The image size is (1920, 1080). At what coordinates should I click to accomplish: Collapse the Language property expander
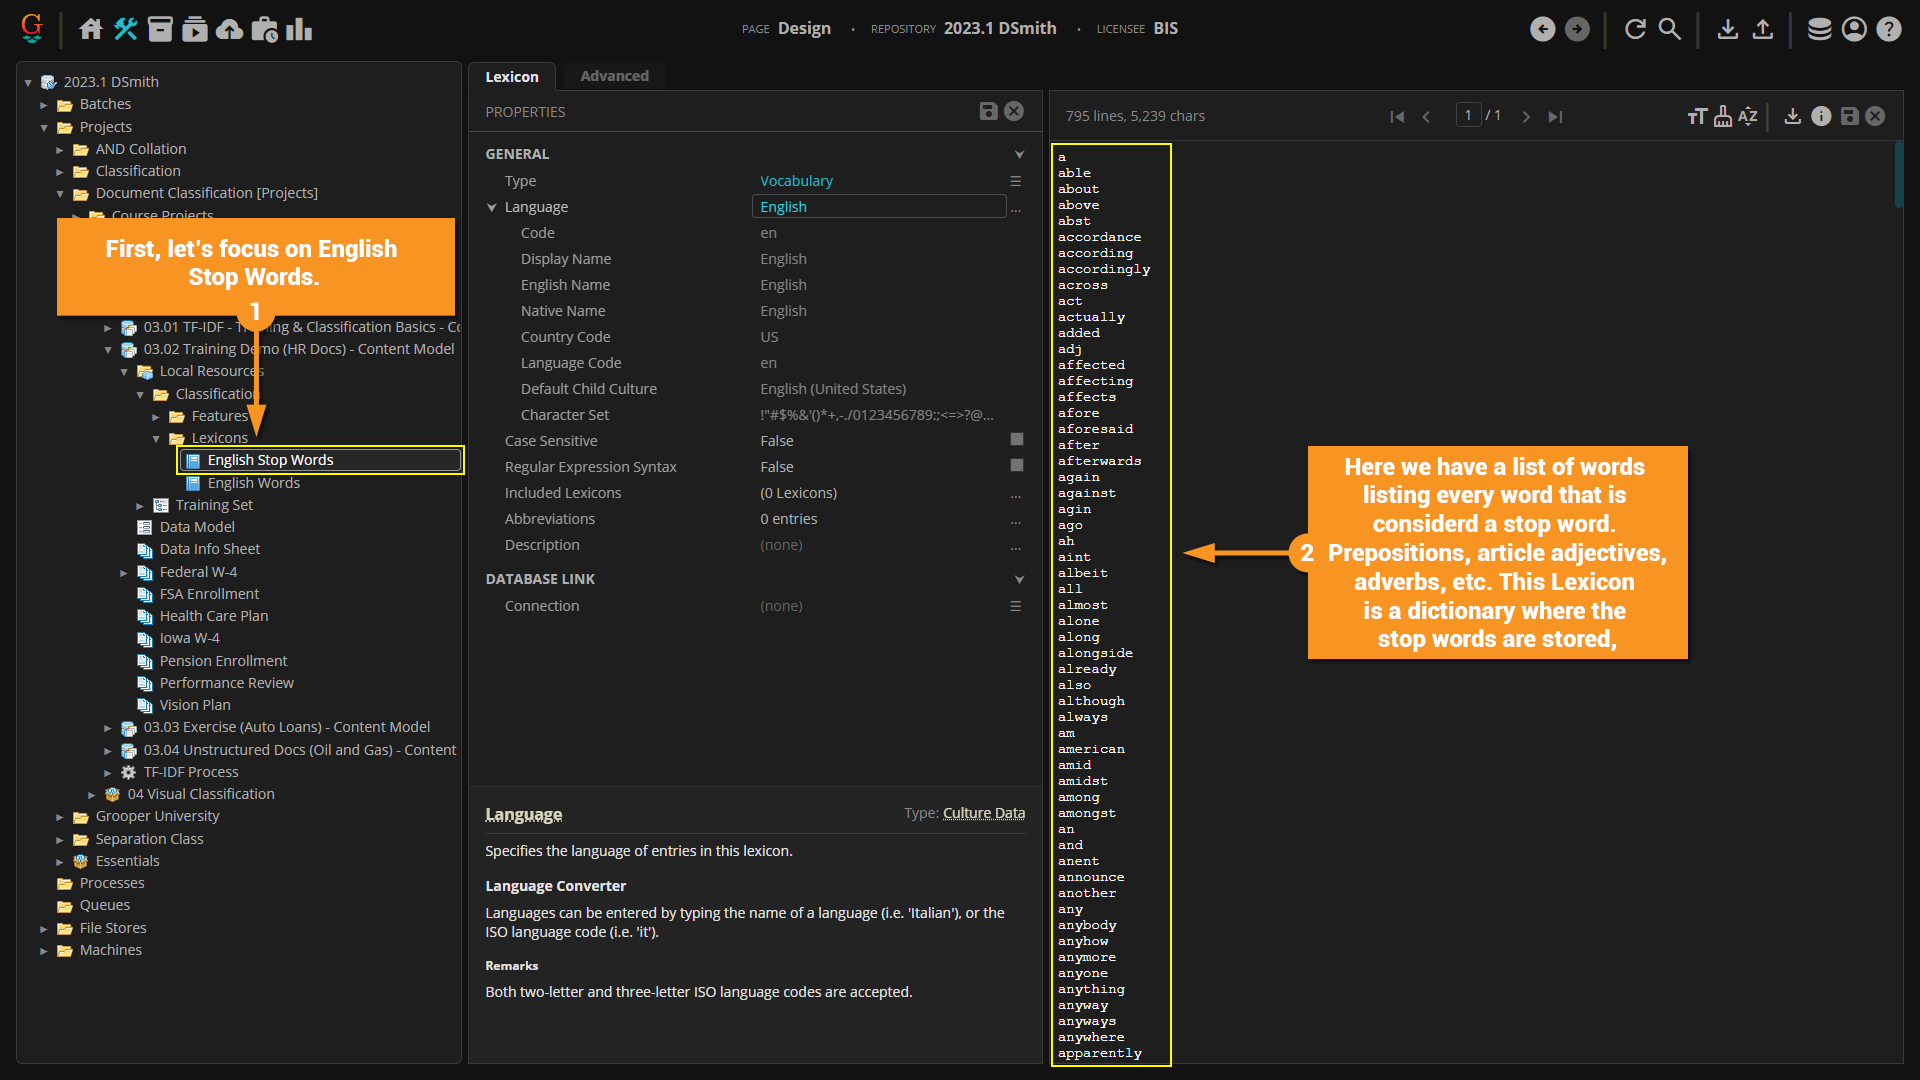coord(492,207)
